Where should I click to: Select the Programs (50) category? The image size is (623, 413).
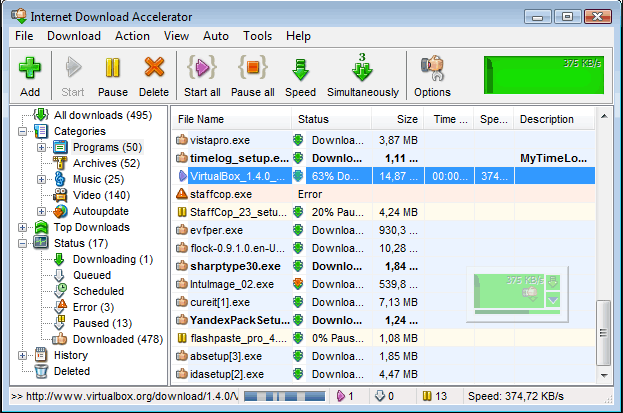coord(107,147)
